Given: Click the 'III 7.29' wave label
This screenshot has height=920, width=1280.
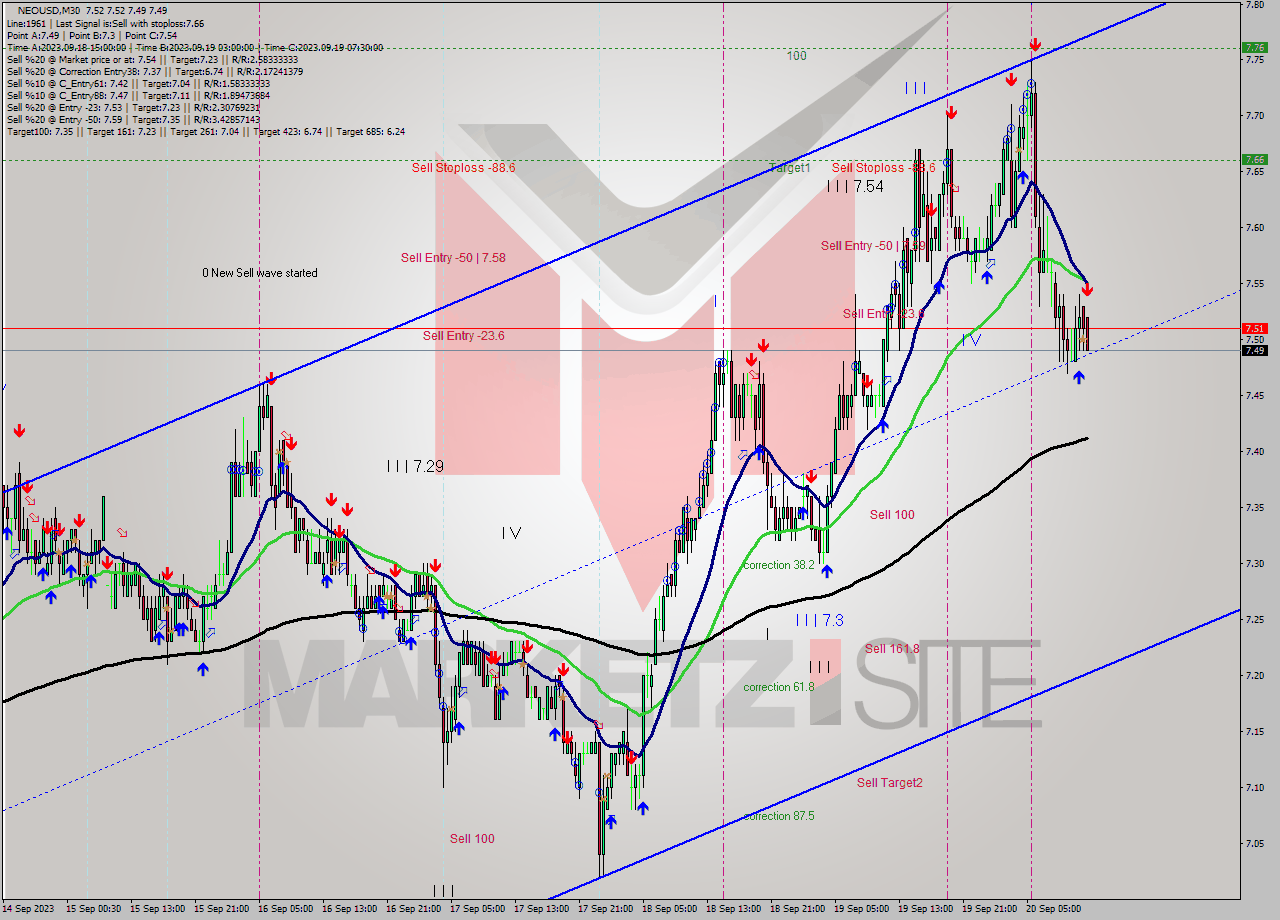Looking at the screenshot, I should 415,466.
